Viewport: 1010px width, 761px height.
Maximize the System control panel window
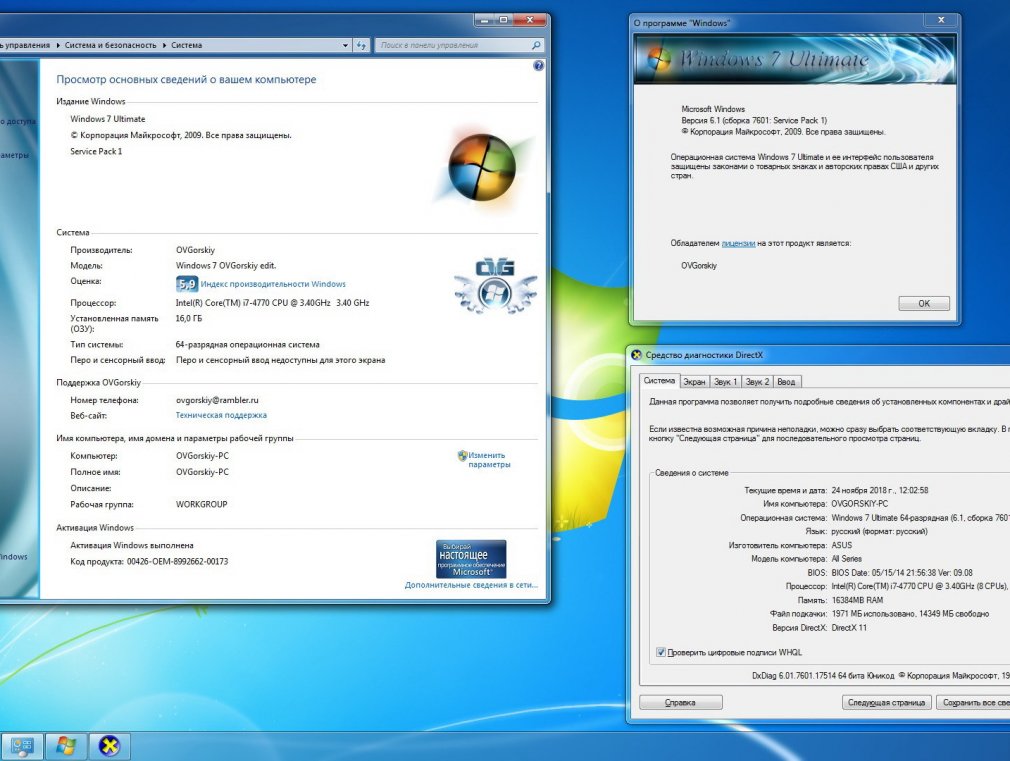(x=504, y=20)
